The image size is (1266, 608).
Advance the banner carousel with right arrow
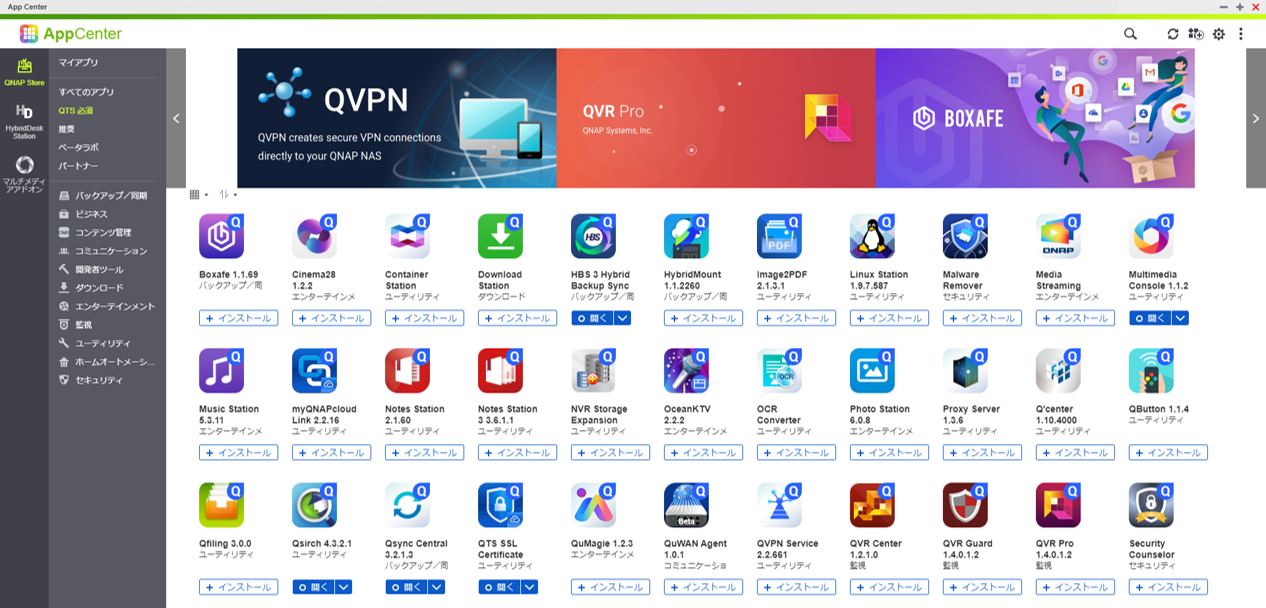point(1256,118)
